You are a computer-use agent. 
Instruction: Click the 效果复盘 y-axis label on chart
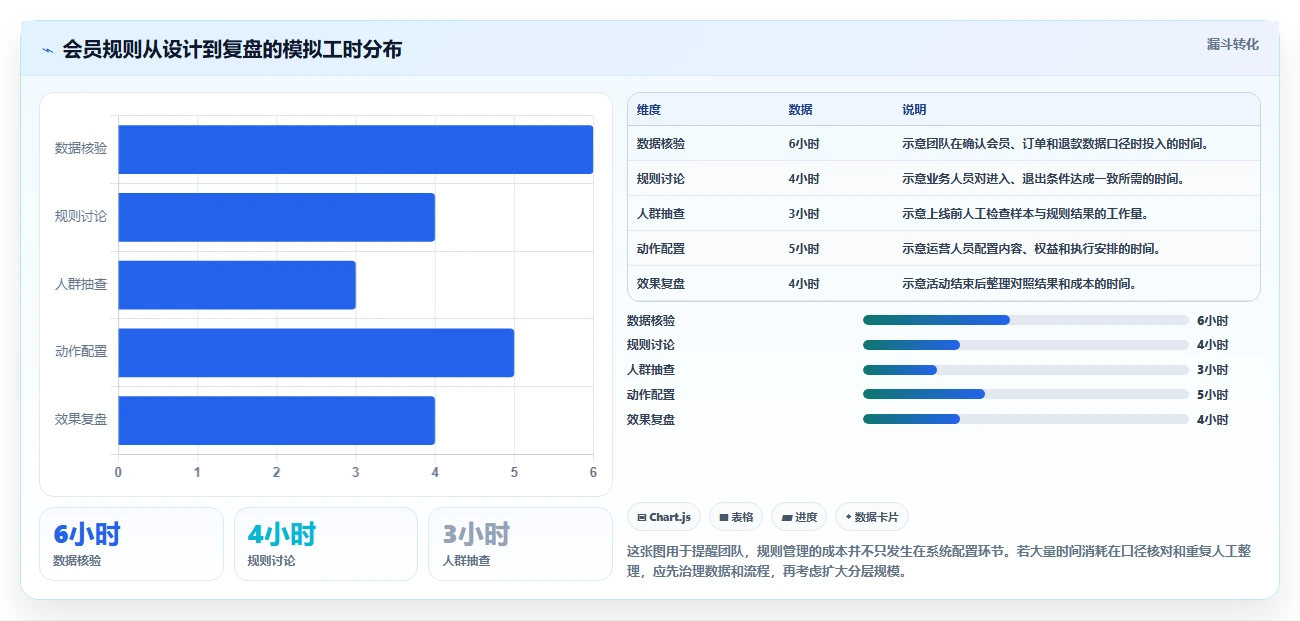81,420
